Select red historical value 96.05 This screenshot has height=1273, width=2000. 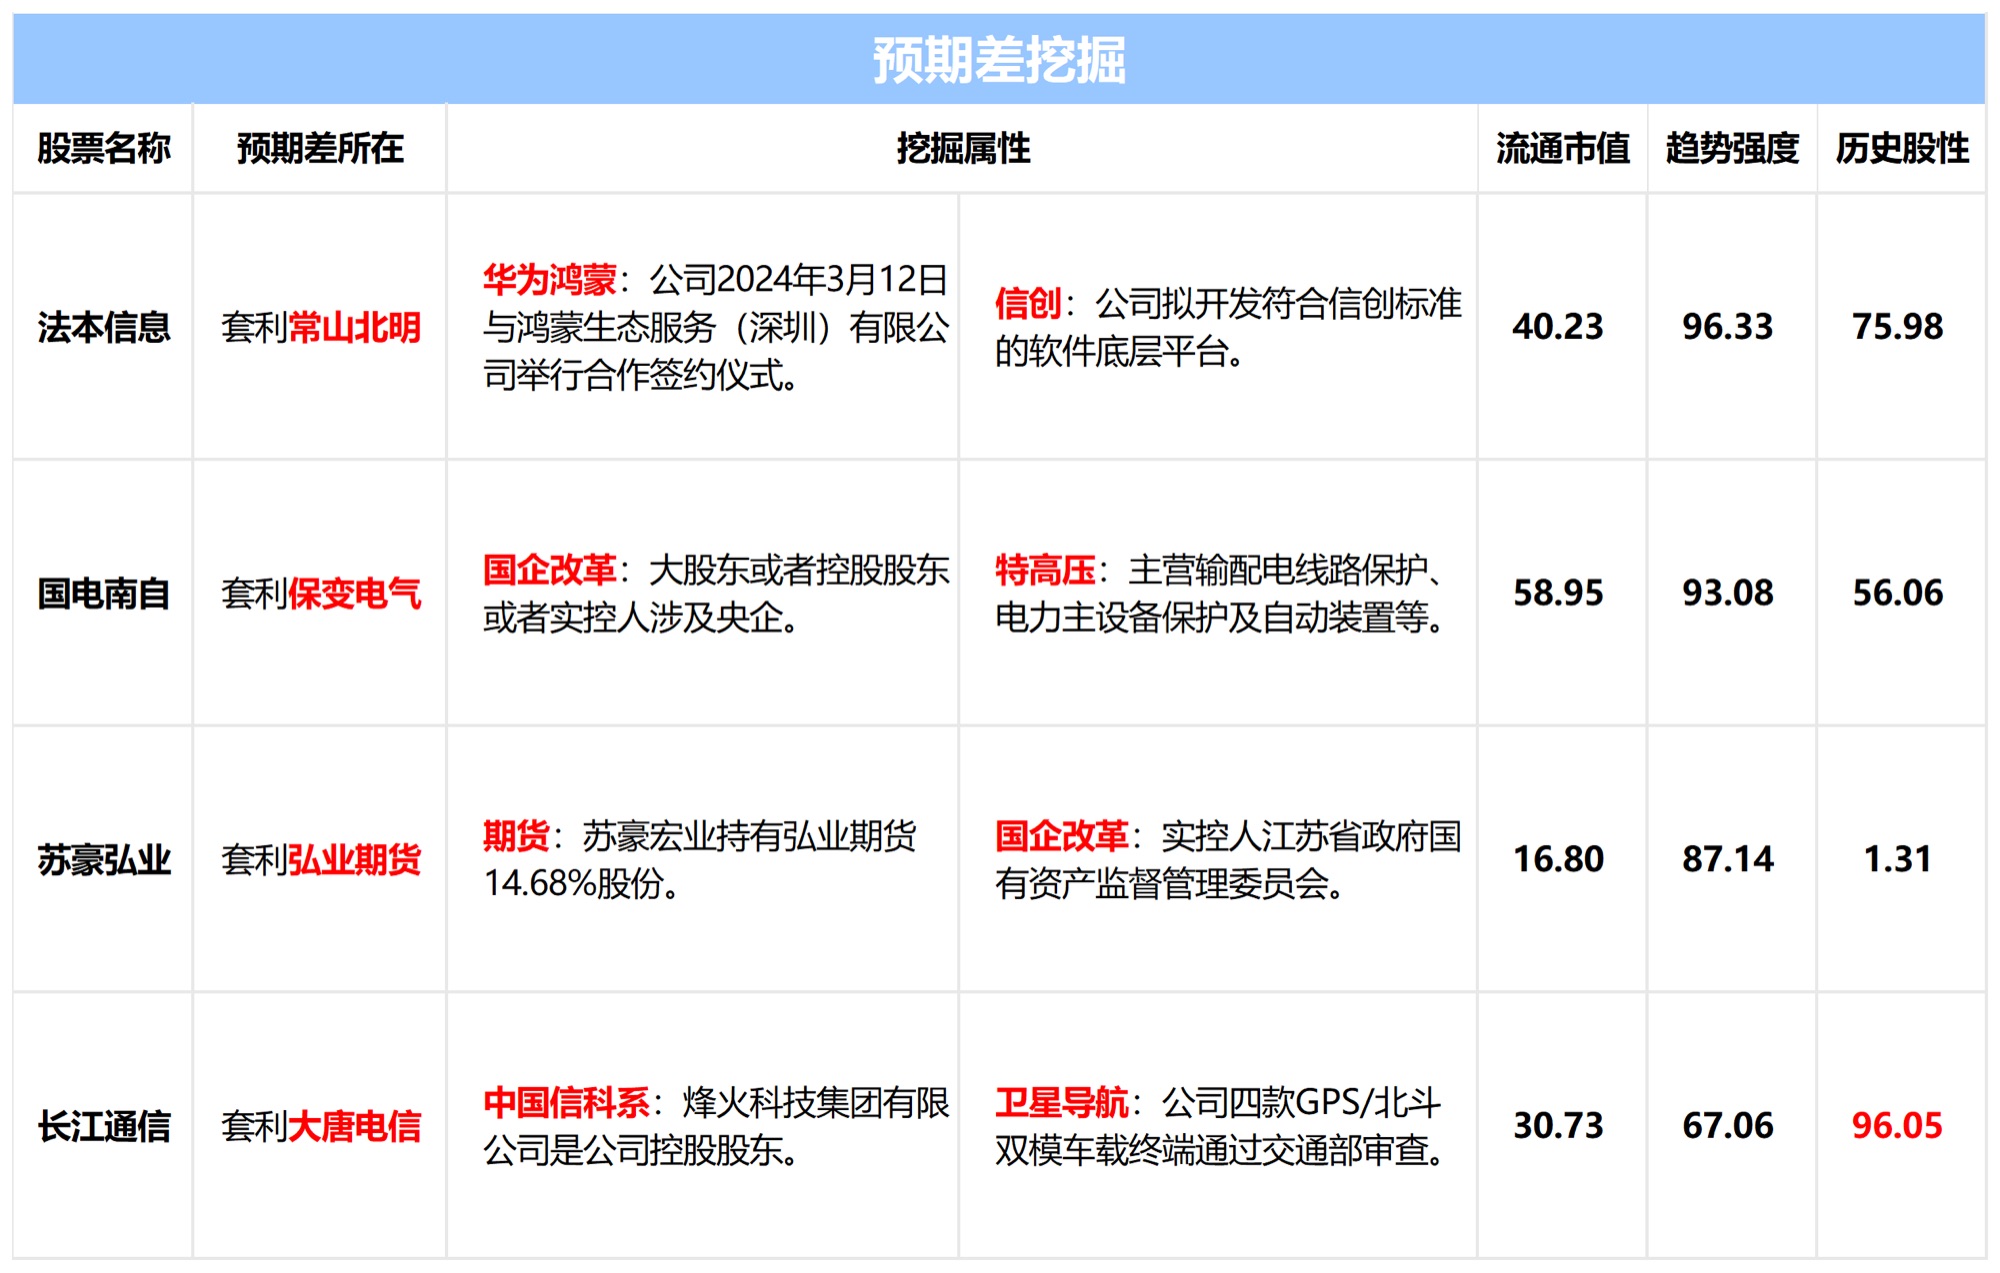point(1897,1126)
